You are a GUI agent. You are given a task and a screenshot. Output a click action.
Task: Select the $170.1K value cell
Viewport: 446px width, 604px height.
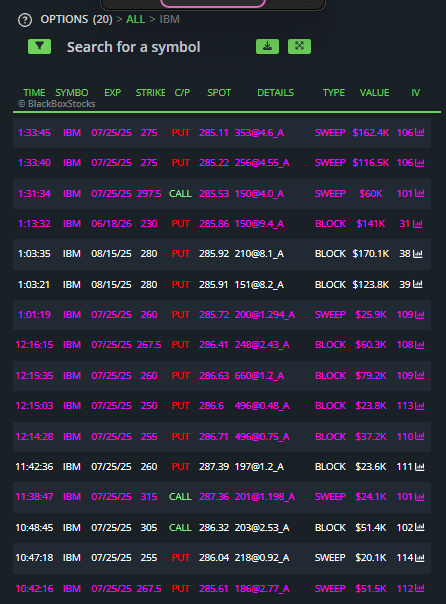pos(371,253)
